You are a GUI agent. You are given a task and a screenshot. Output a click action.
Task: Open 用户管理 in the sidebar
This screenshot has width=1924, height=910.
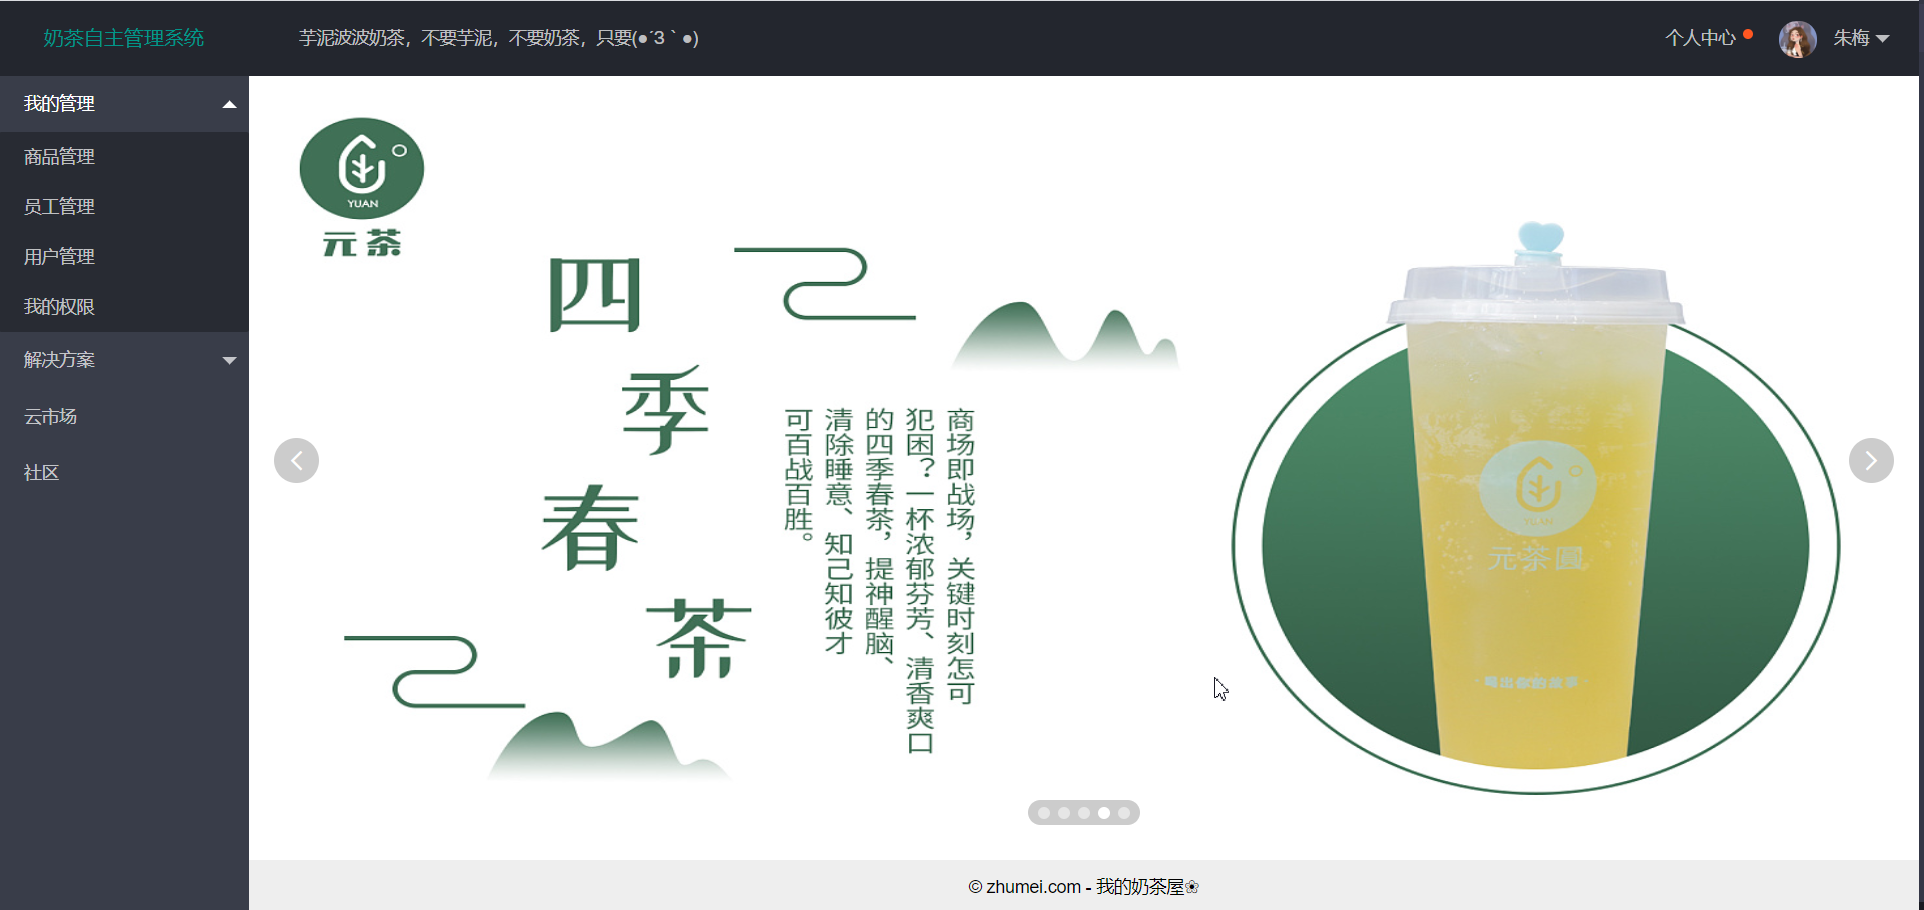click(x=124, y=257)
